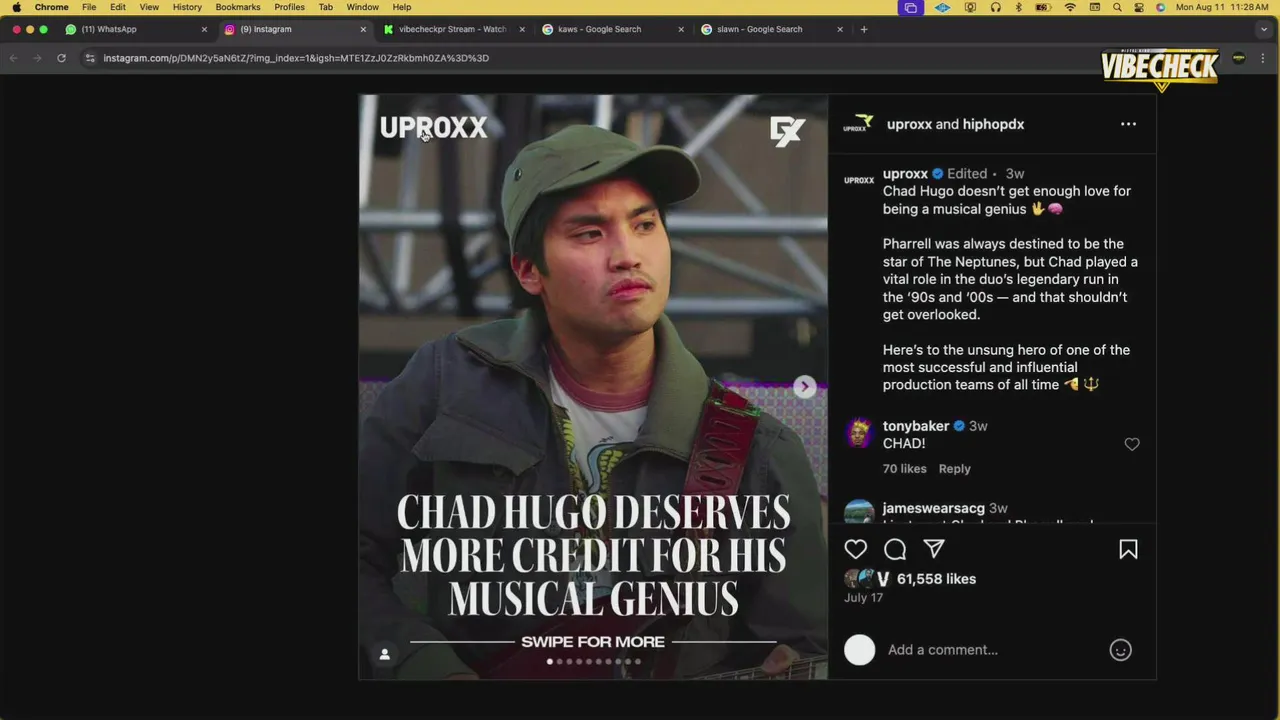Screen dimensions: 1280x720
Task: Expand the tab search dropdown arrow
Action: pyautogui.click(x=1264, y=29)
